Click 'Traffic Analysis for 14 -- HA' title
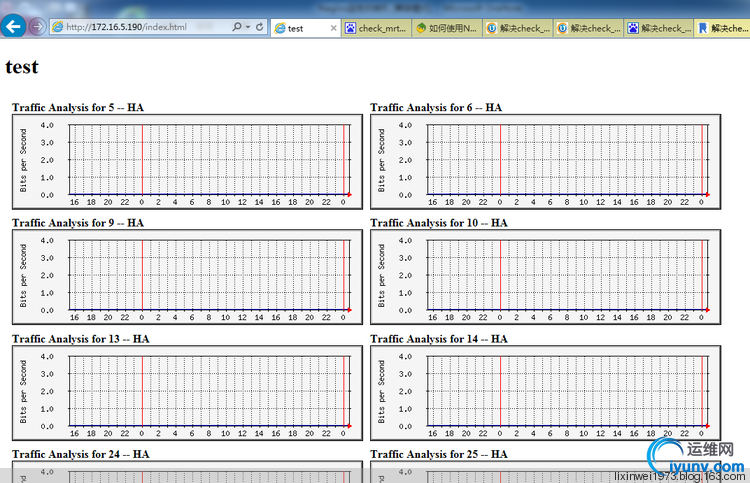The height and width of the screenshot is (483, 750). [x=439, y=339]
